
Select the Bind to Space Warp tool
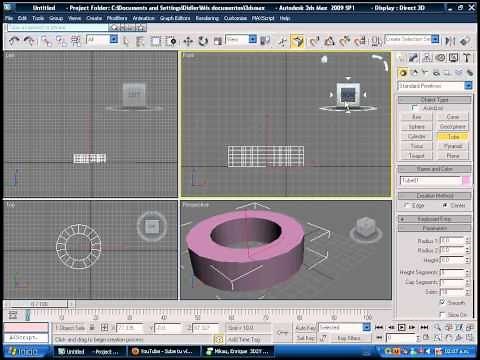[x=76, y=41]
